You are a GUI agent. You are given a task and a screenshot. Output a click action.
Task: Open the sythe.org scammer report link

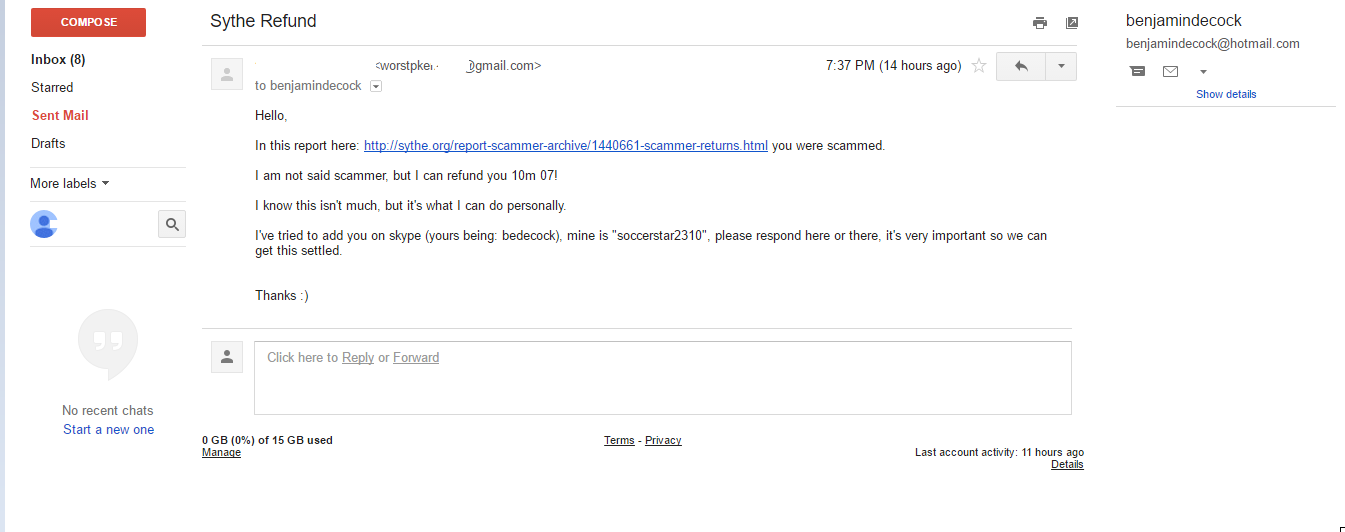click(565, 146)
